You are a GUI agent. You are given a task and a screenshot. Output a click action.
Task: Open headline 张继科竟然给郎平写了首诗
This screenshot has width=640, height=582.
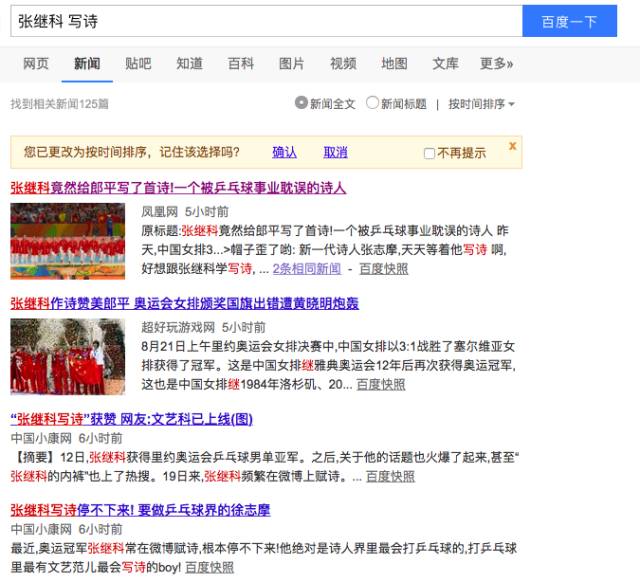coord(178,188)
